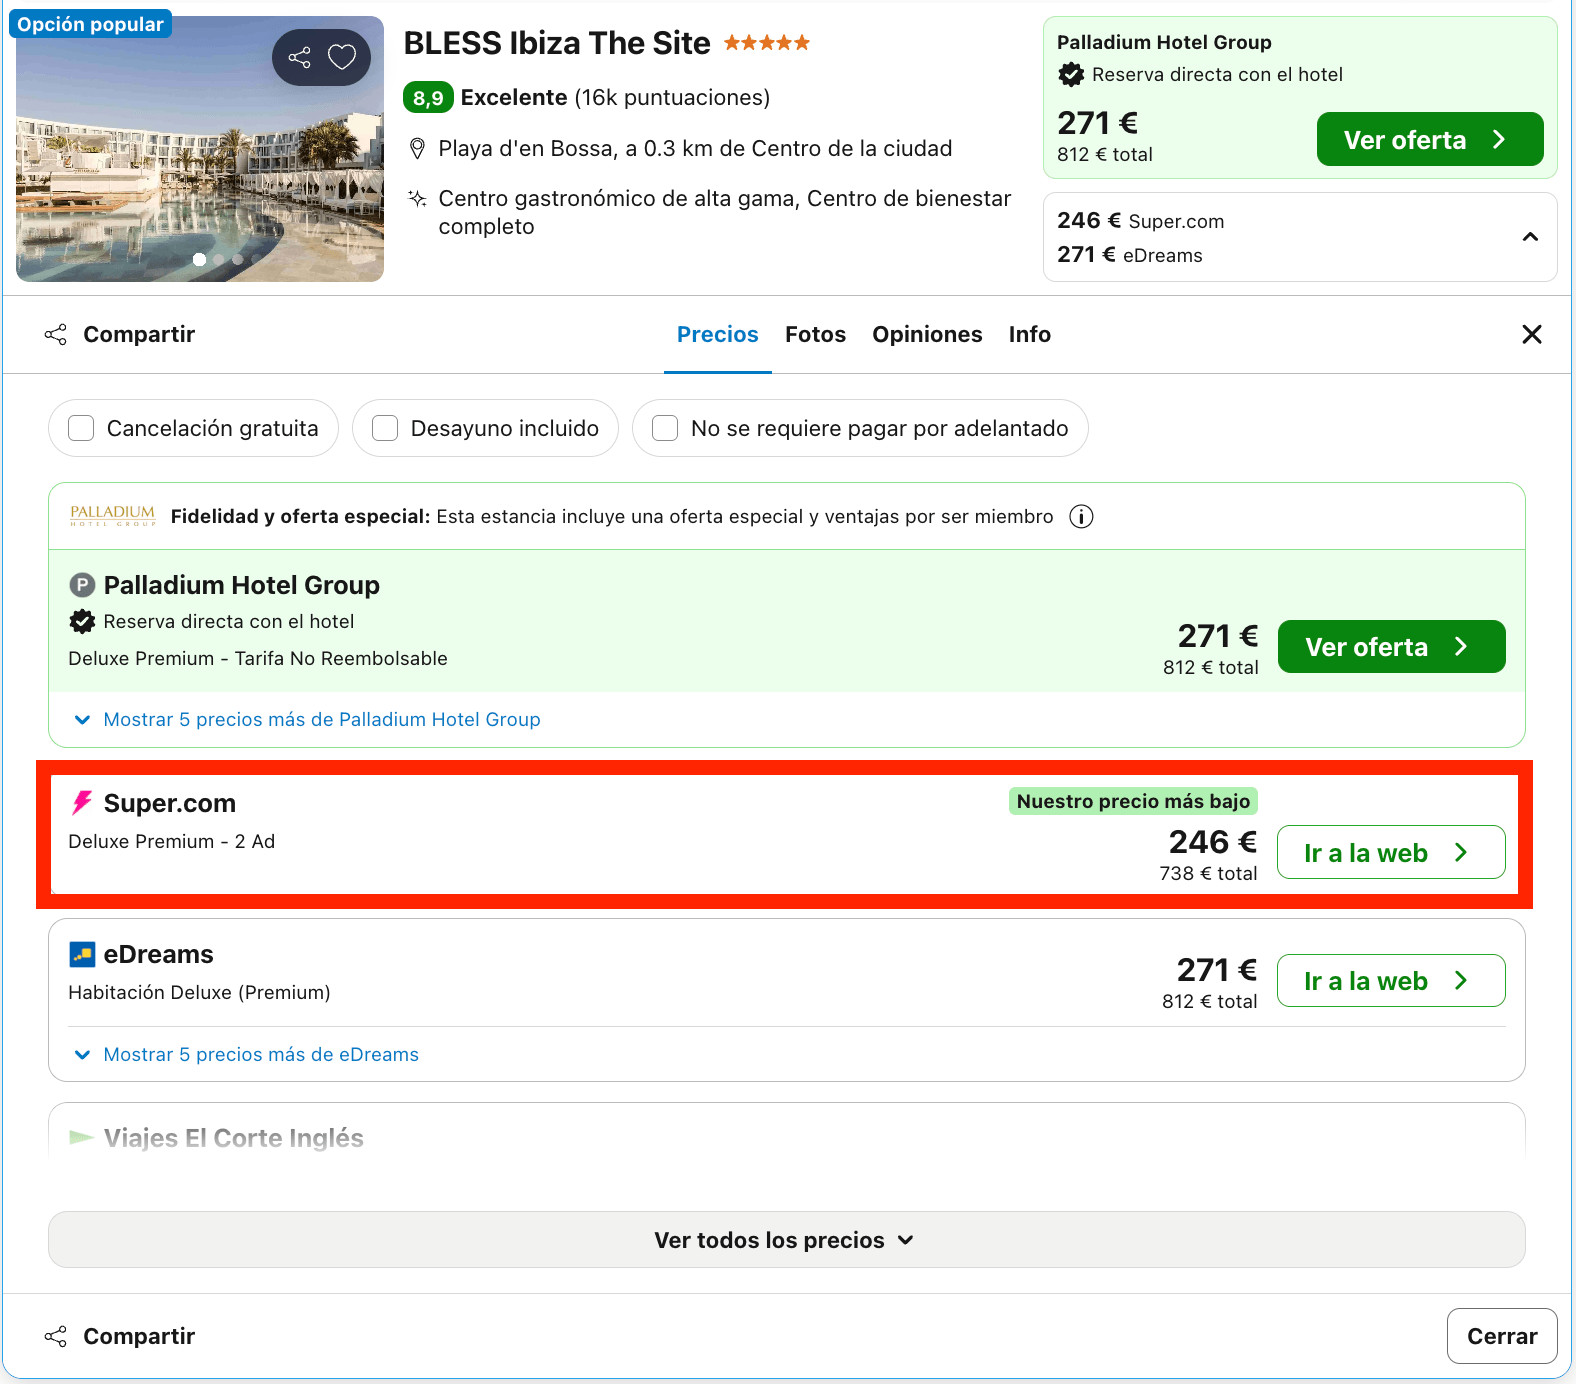Click verified badge in top price card

1071,74
